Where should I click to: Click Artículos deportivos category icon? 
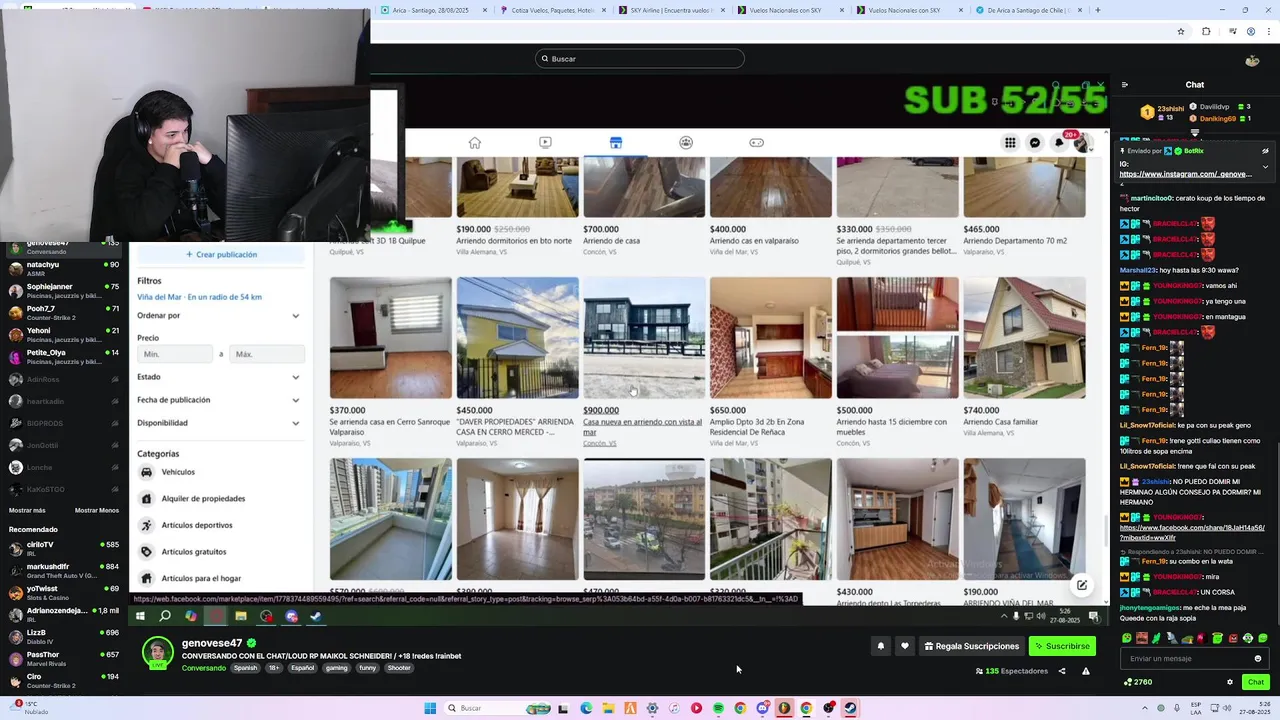click(147, 525)
